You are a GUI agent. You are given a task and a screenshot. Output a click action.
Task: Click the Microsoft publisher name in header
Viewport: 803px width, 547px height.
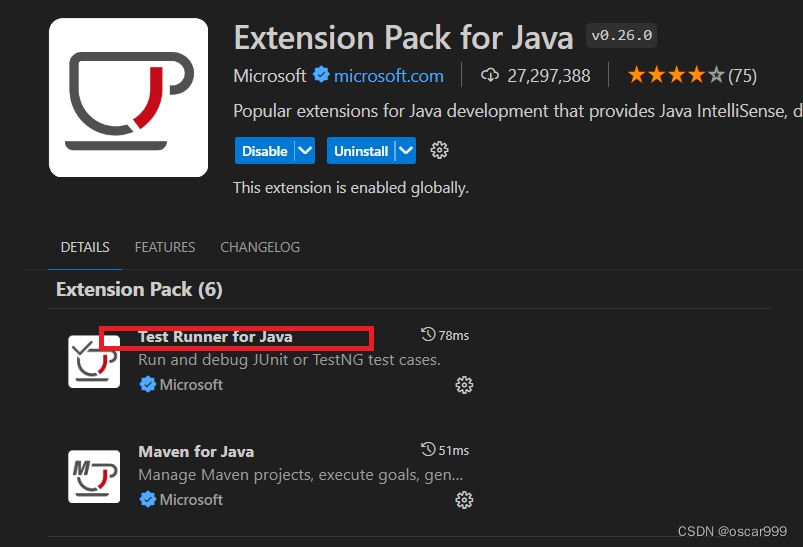click(270, 76)
